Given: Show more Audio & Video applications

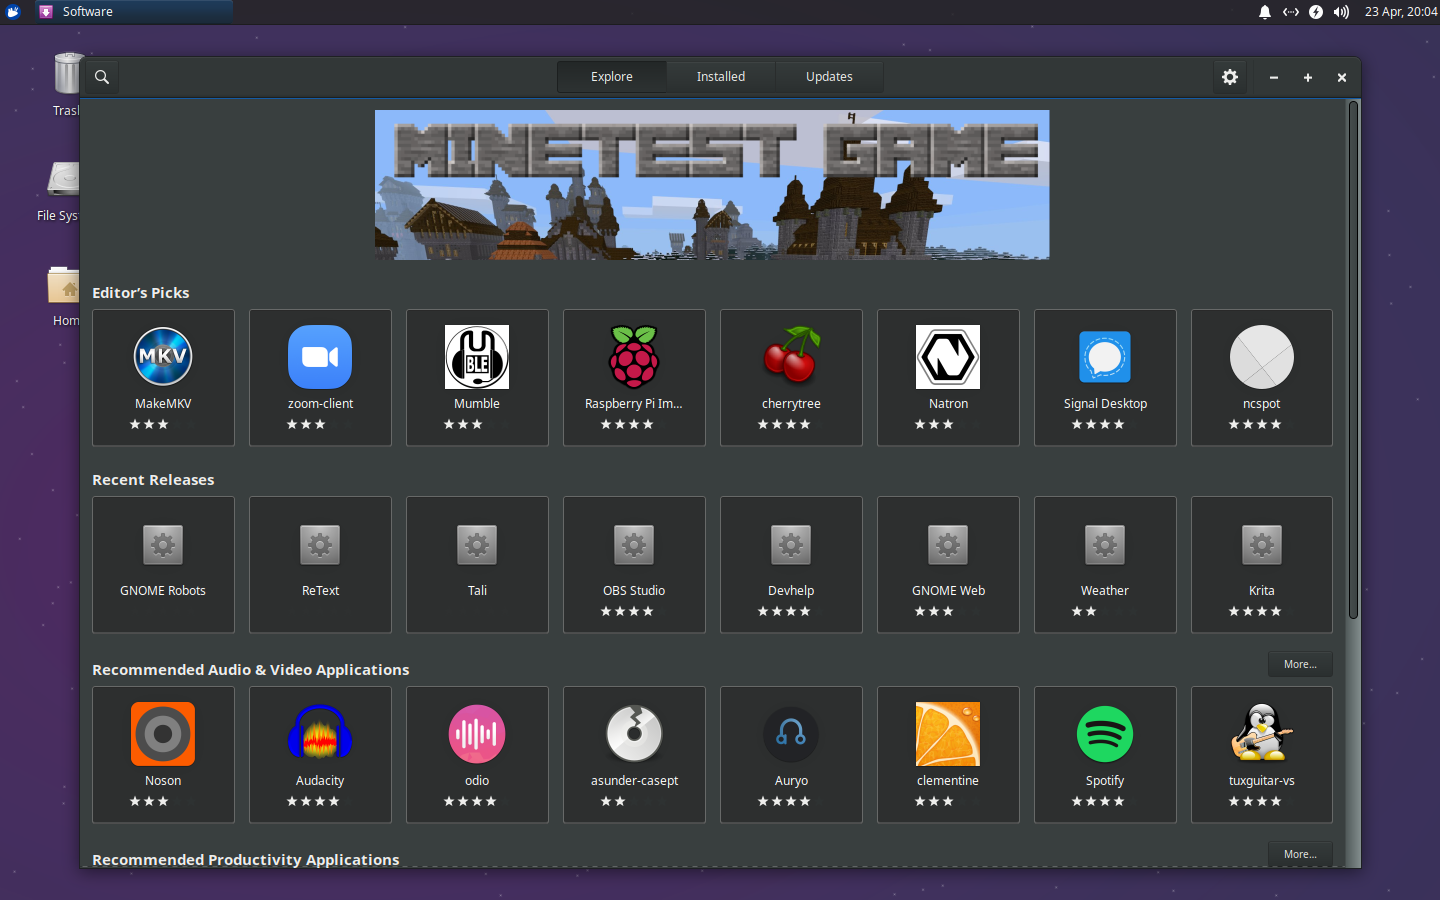Looking at the screenshot, I should coord(1300,663).
